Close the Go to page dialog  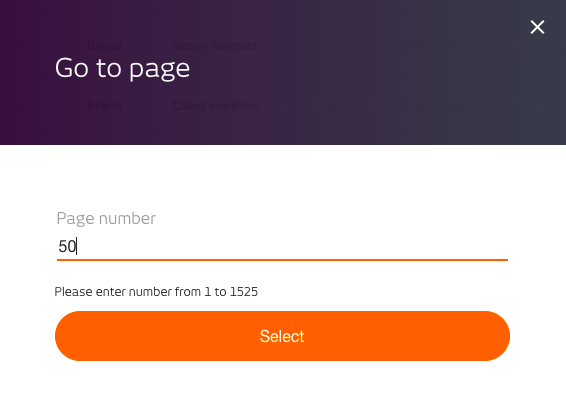(x=537, y=27)
